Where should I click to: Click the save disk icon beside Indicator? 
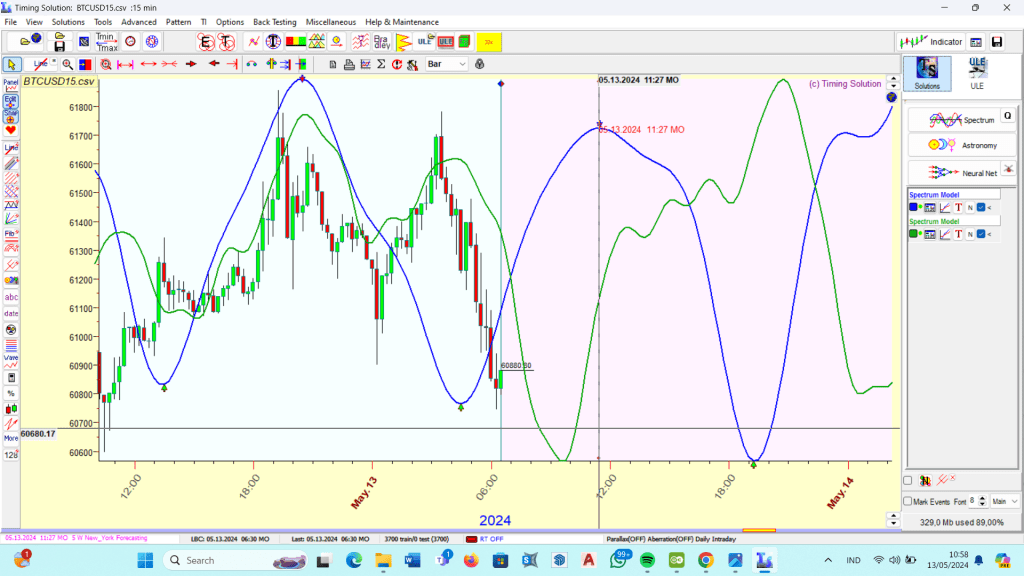pos(976,42)
